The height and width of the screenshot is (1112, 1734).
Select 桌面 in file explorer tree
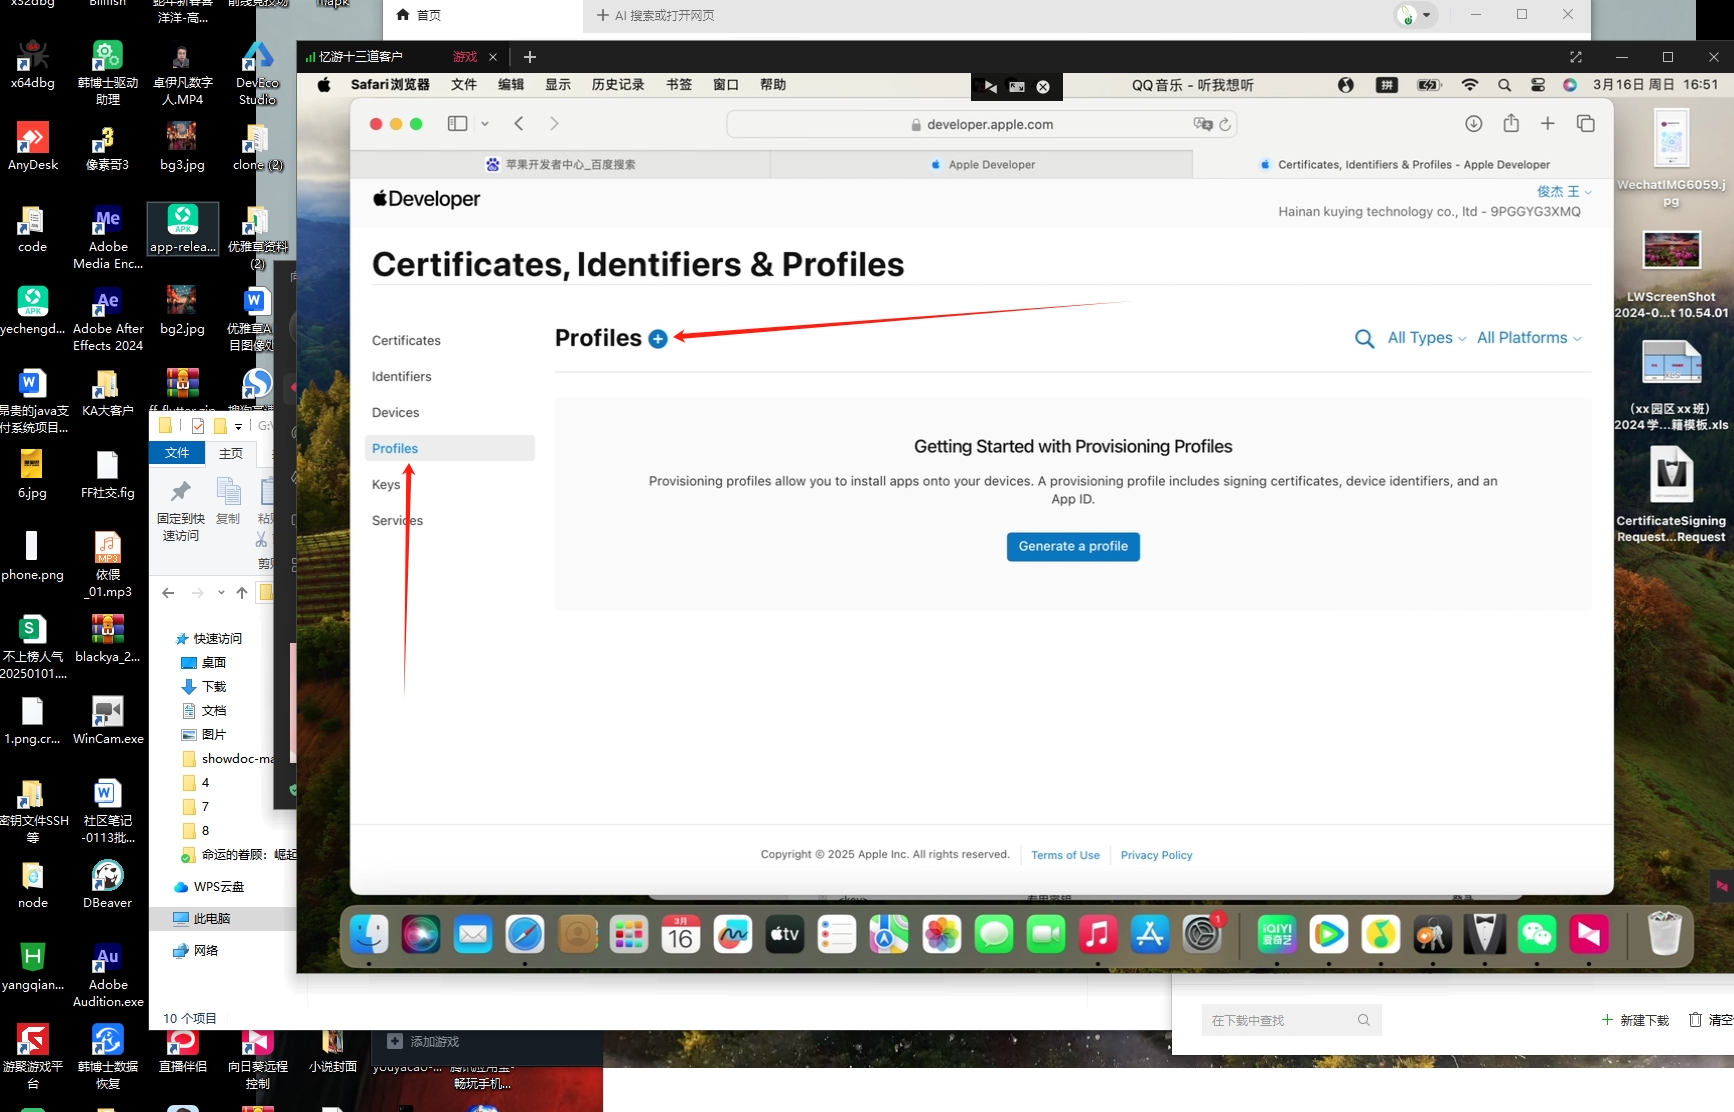(x=203, y=662)
